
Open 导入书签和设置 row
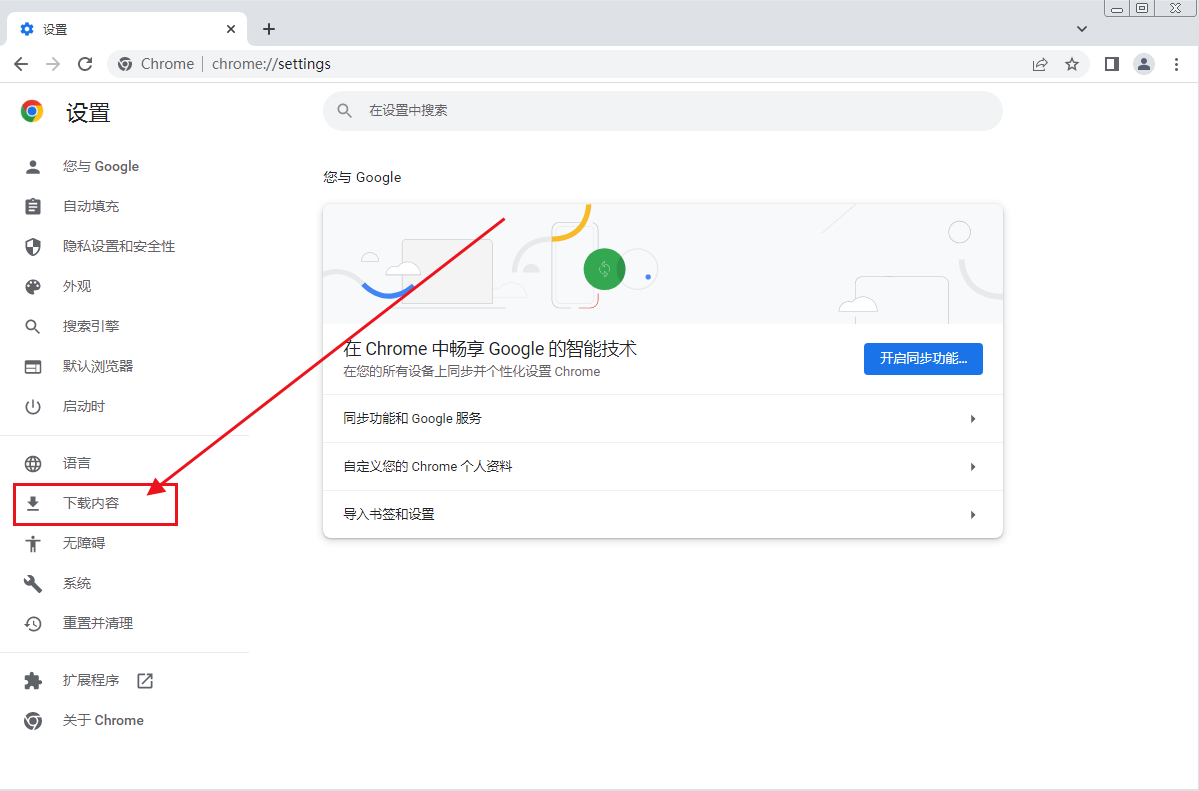(x=663, y=515)
